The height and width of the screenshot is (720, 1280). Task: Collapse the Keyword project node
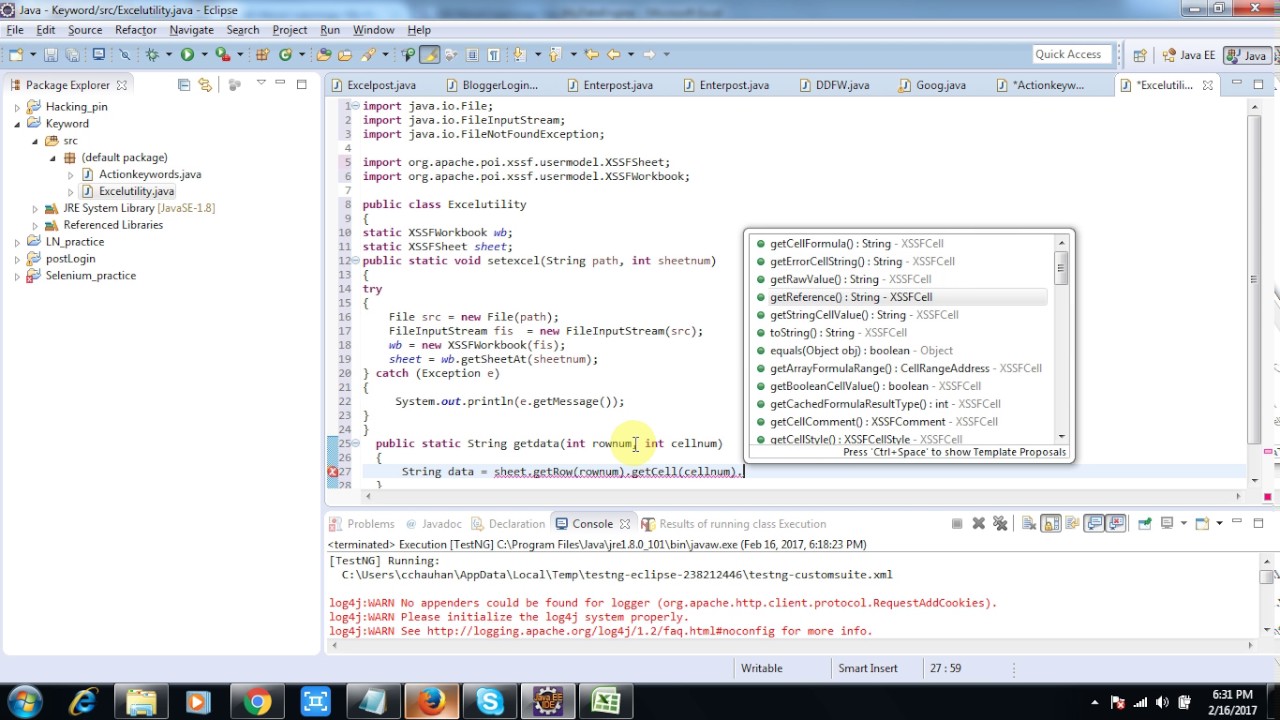pyautogui.click(x=17, y=124)
